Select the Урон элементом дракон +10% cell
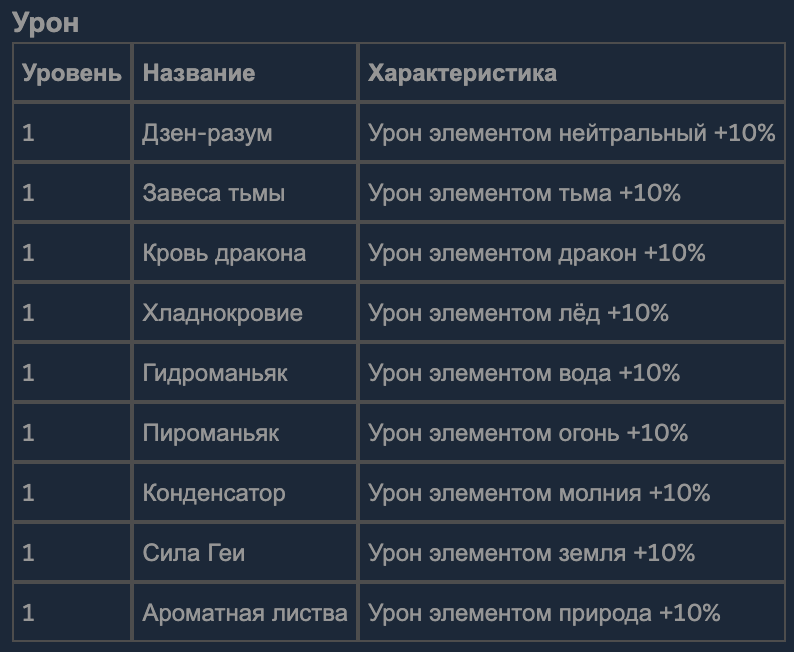 [x=572, y=253]
